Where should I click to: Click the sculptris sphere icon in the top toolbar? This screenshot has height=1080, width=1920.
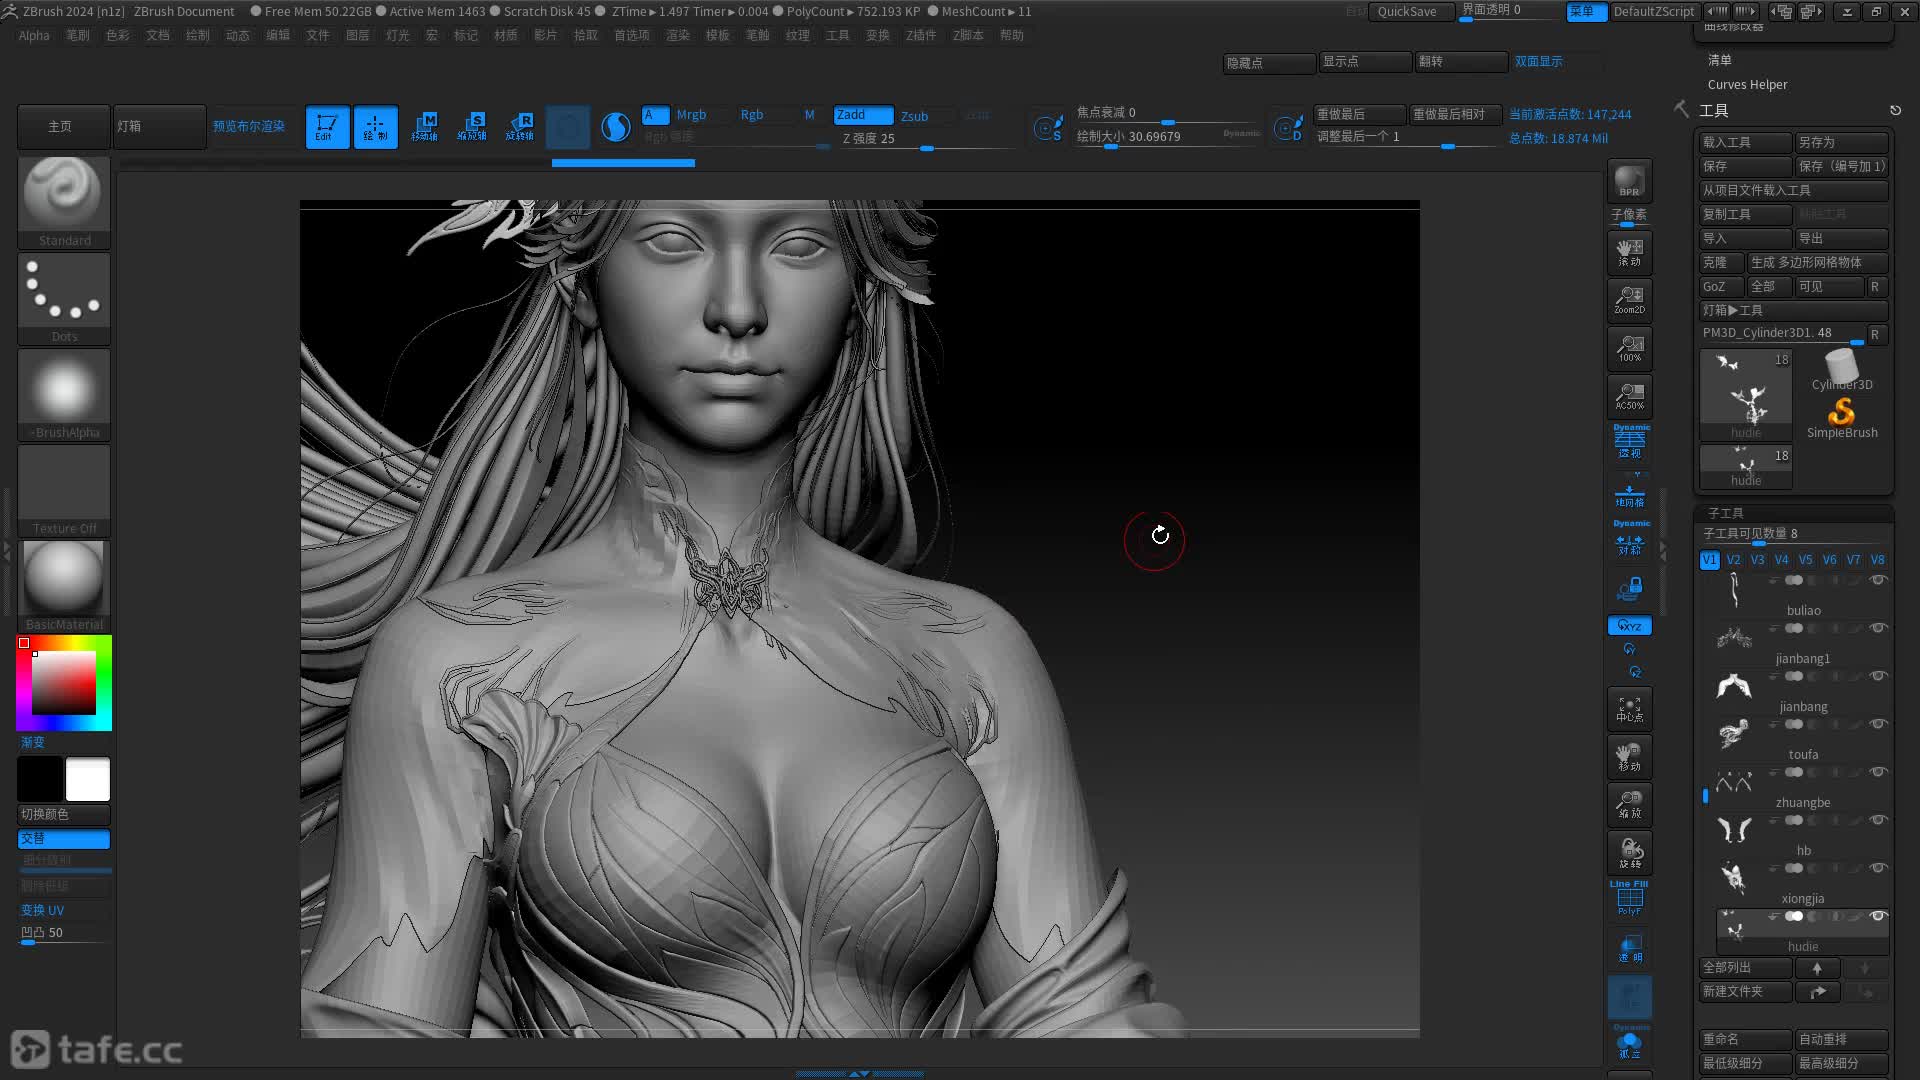pos(616,127)
